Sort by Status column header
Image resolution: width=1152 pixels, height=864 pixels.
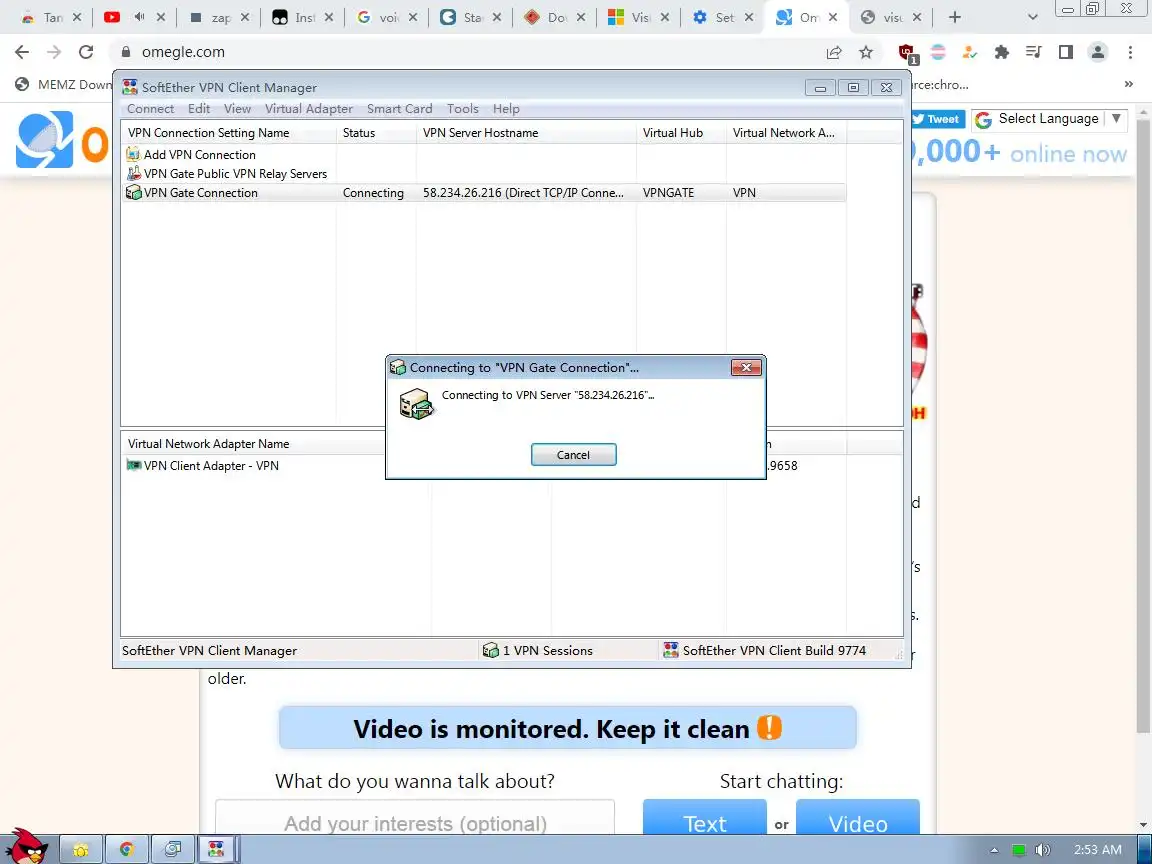click(x=376, y=133)
